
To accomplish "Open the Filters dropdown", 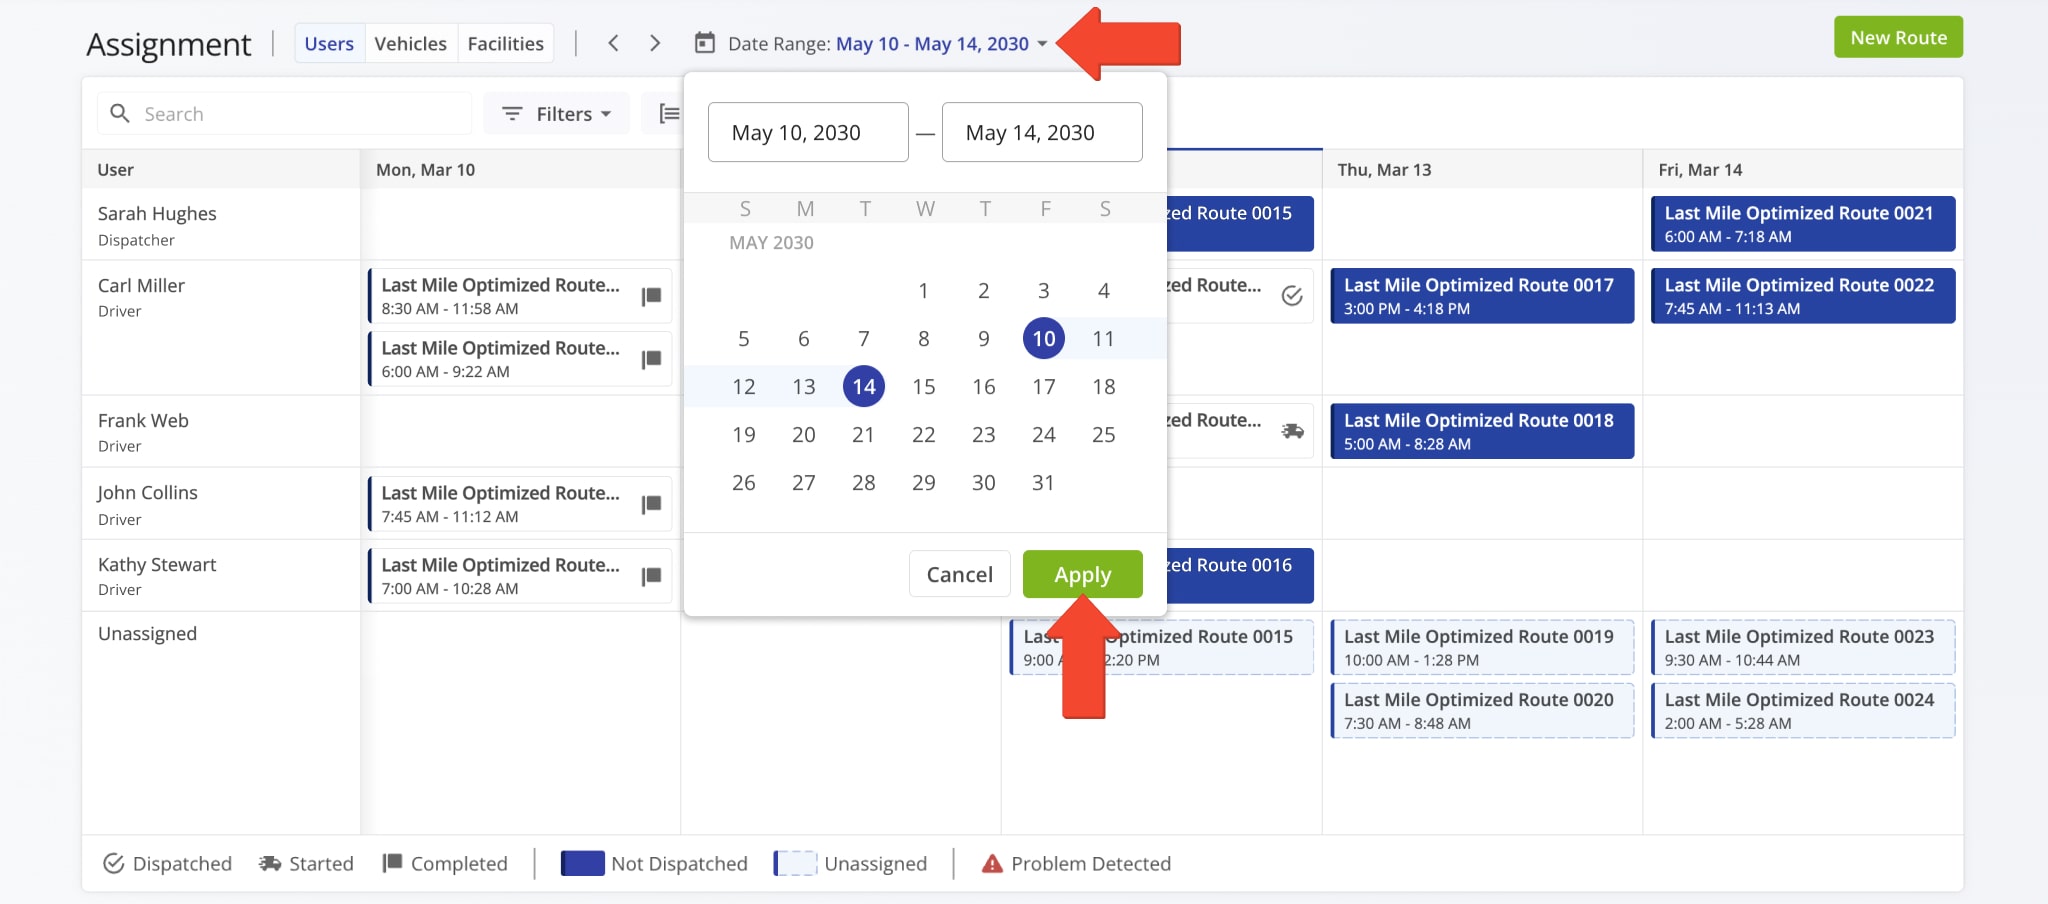I will point(557,114).
